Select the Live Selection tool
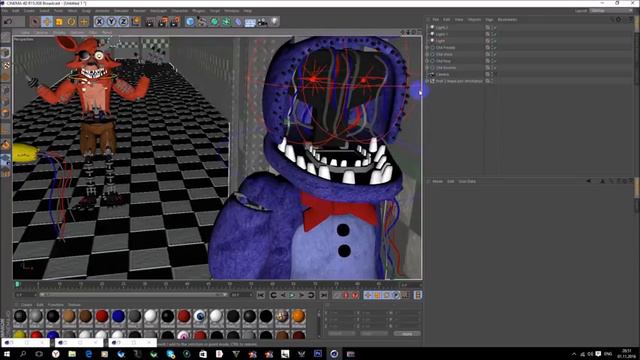 (x=35, y=21)
